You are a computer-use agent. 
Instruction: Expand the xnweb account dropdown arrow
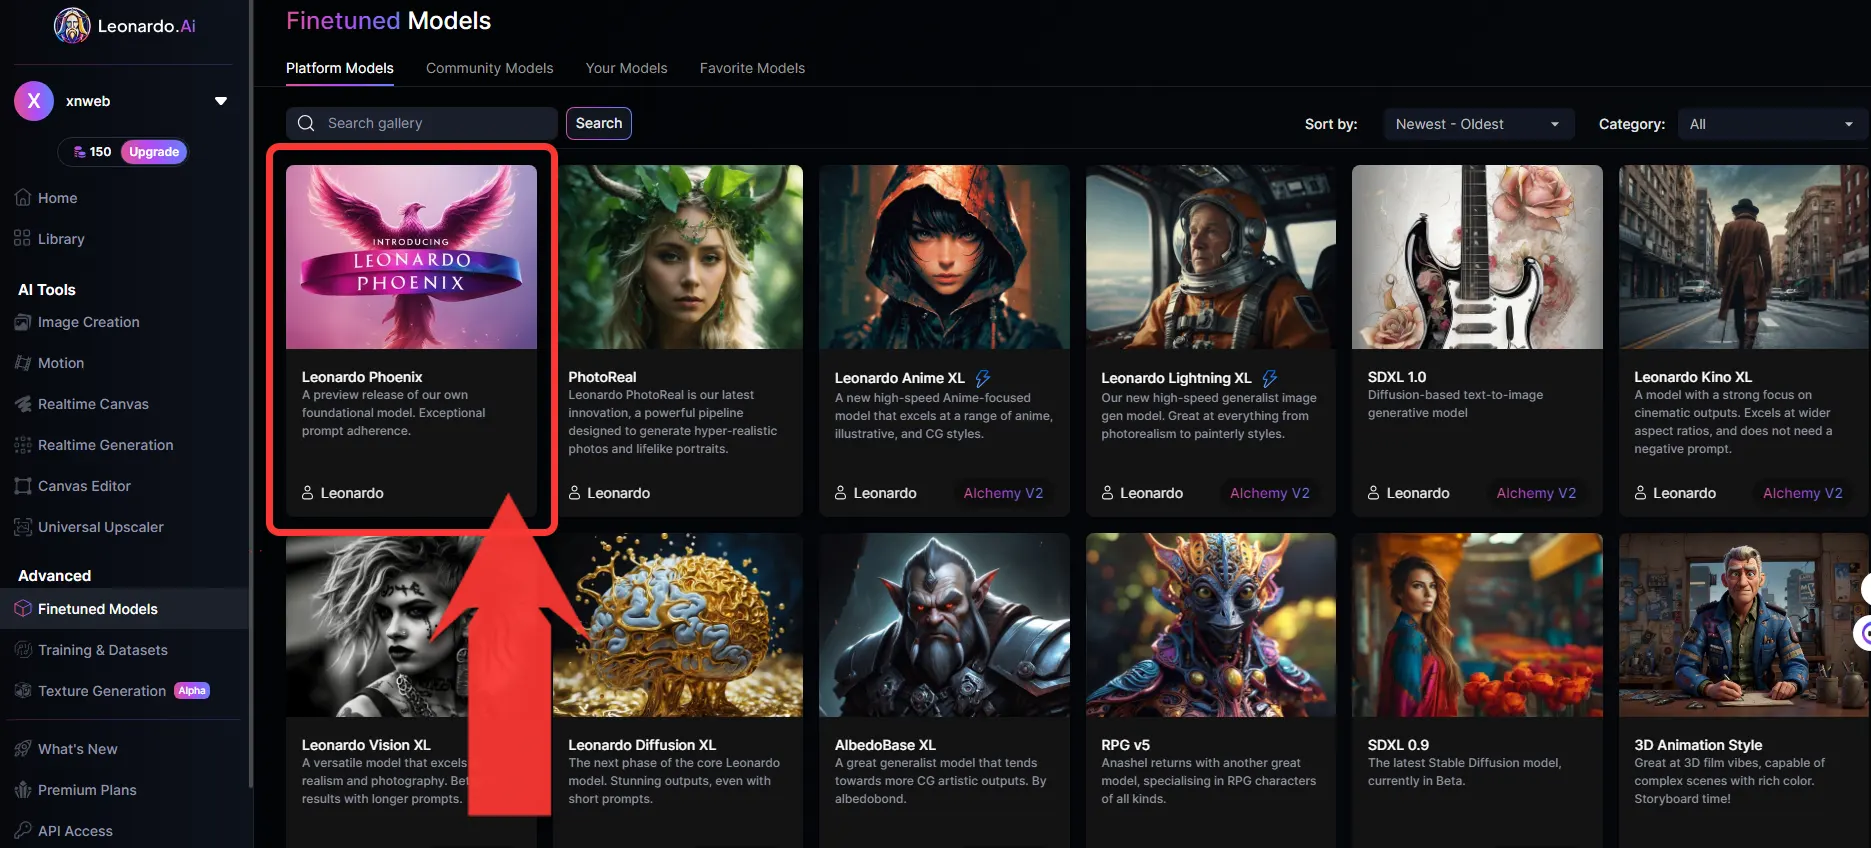[221, 101]
